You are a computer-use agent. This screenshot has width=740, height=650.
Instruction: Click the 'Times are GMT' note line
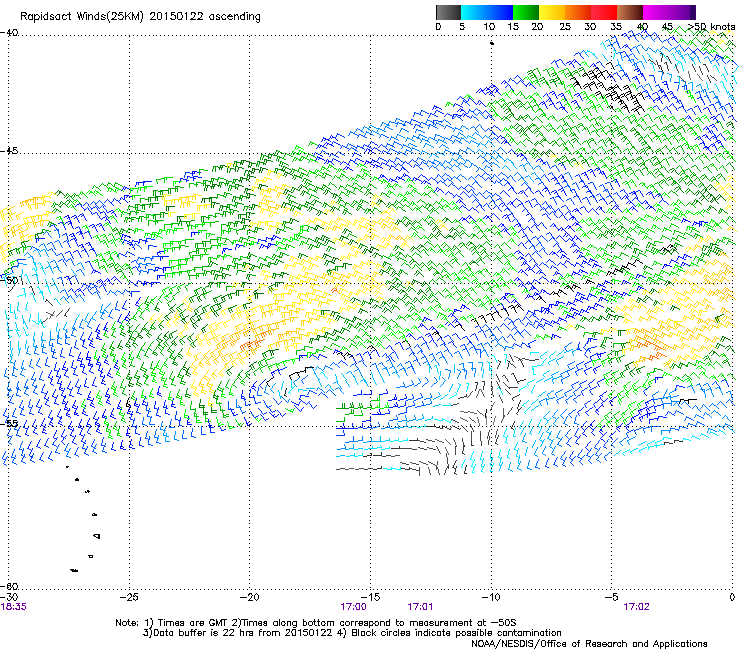pyautogui.click(x=315, y=623)
